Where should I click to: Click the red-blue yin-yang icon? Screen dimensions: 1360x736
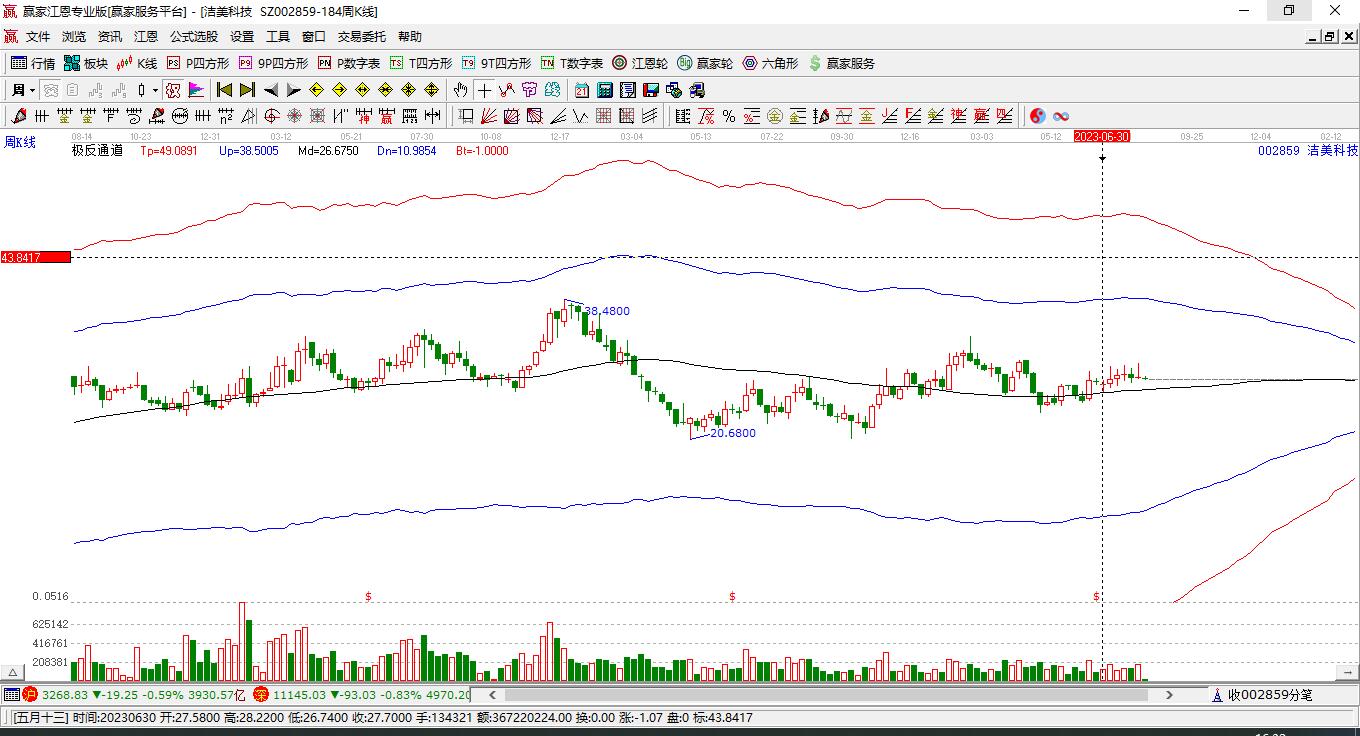pos(1038,116)
